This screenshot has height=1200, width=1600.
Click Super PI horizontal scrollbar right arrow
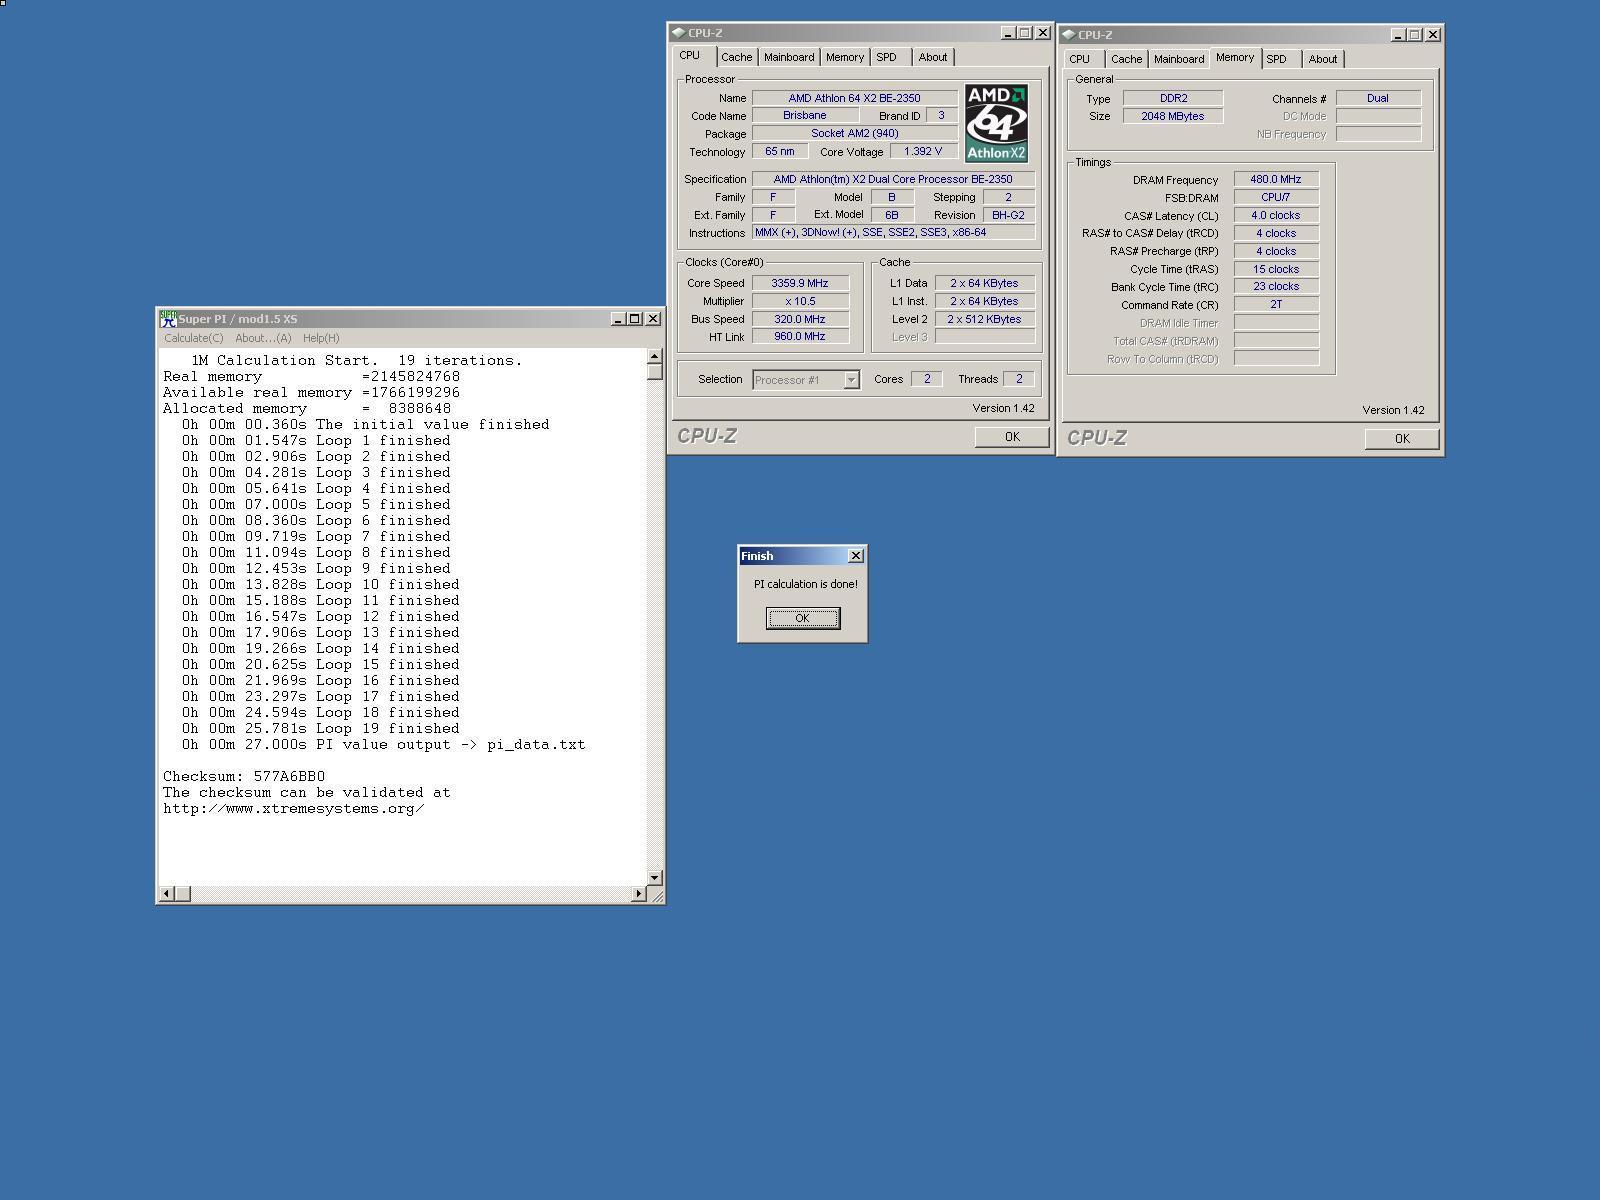point(638,893)
